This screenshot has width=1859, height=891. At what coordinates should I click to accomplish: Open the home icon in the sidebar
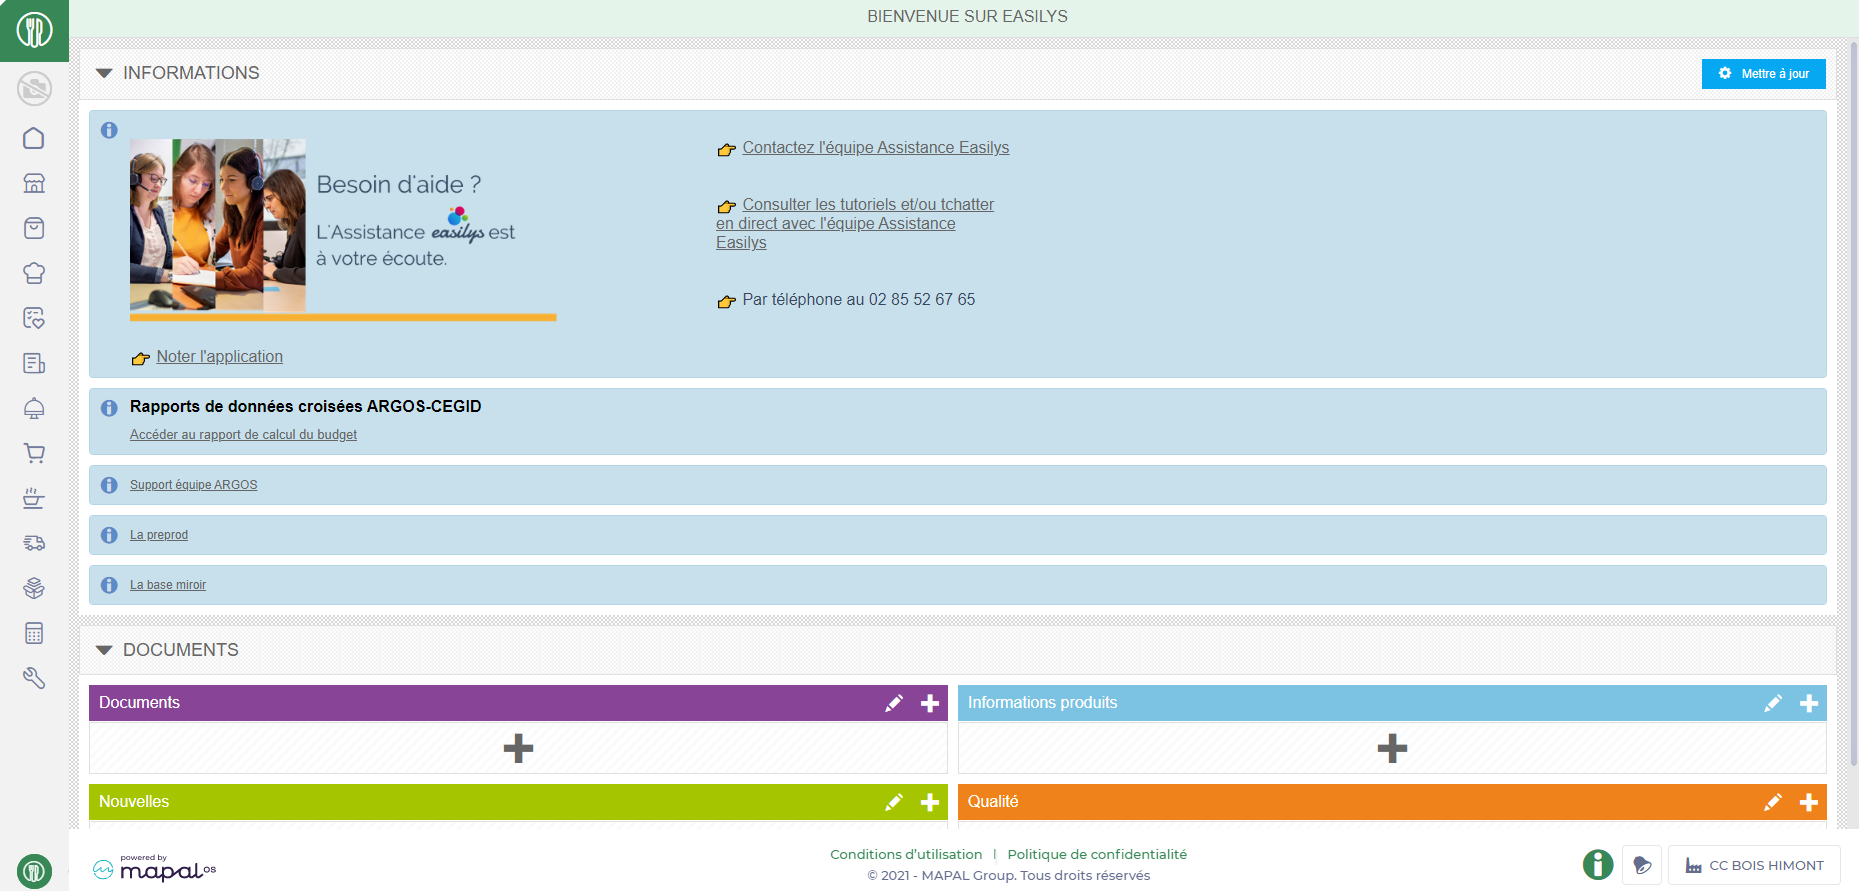coord(34,138)
